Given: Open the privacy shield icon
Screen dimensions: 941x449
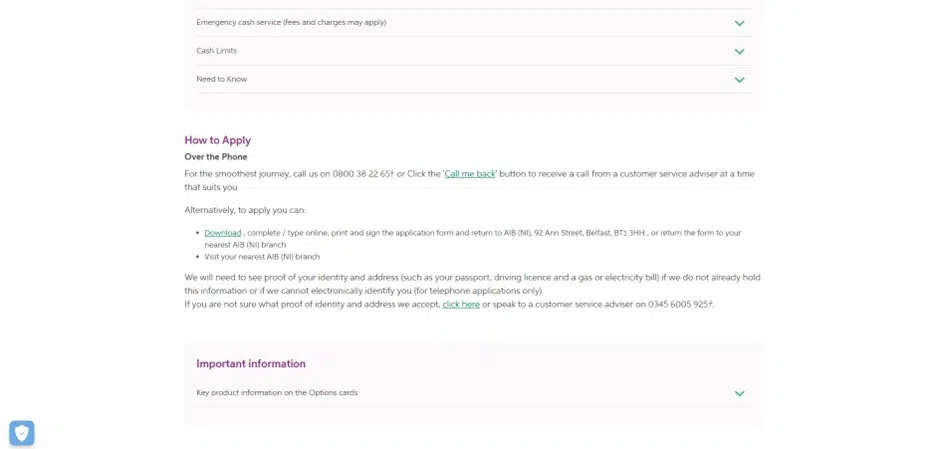Looking at the screenshot, I should coord(22,433).
